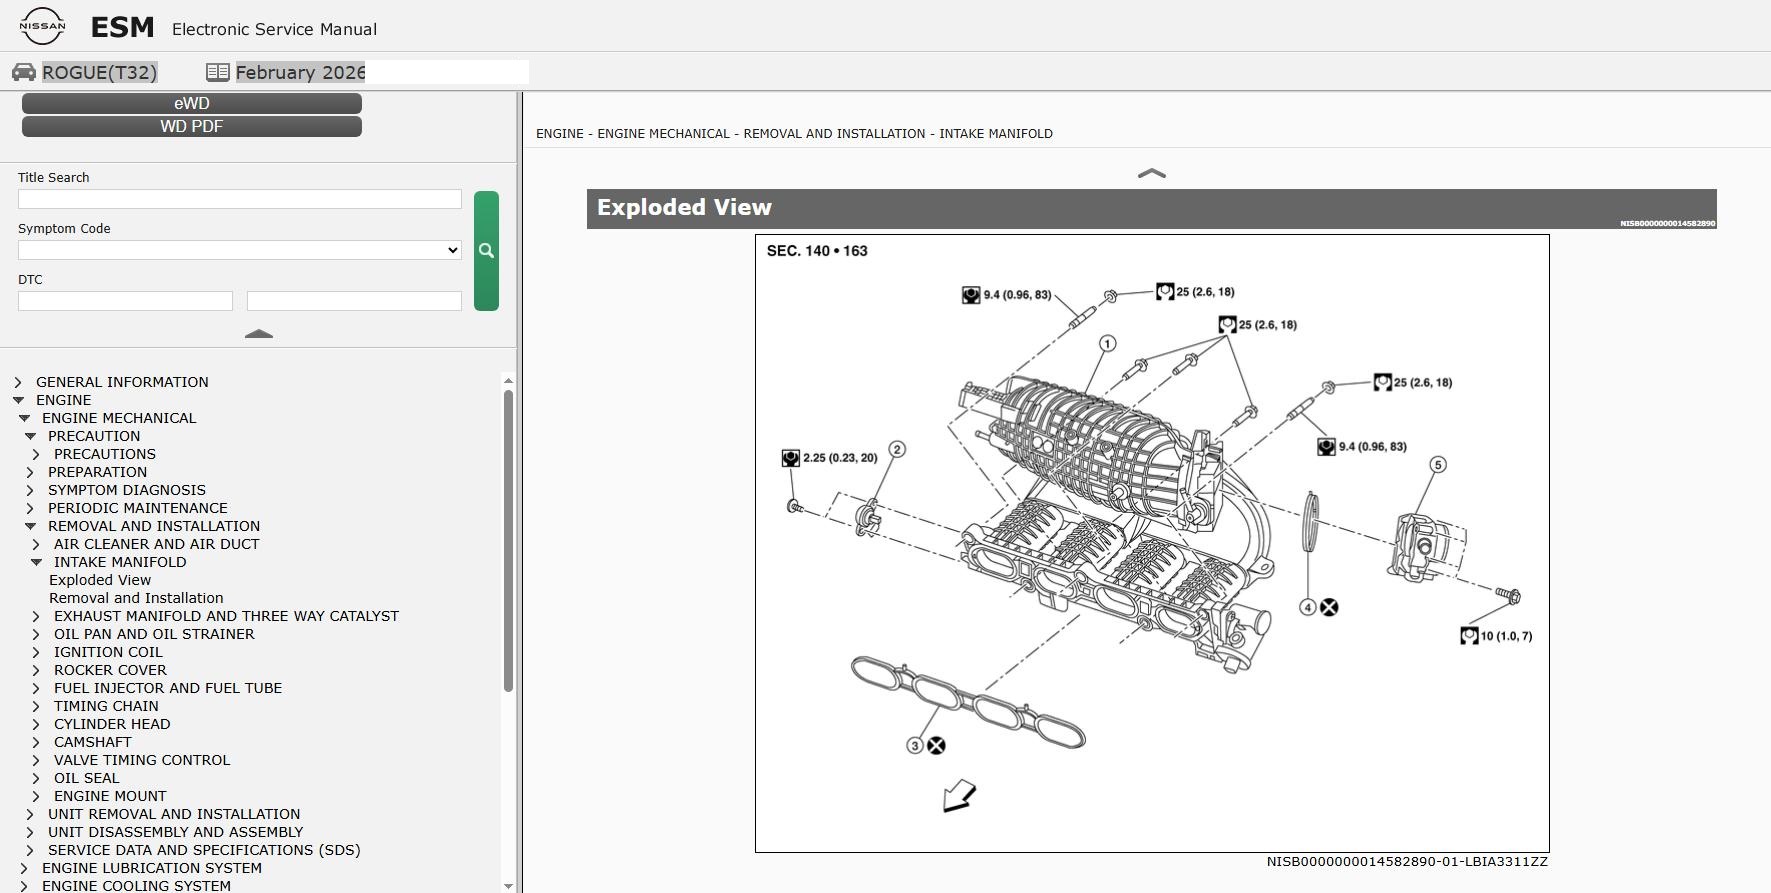Select the ROGUE(T32) vehicle label
Viewport: 1771px width, 893px height.
pos(99,72)
